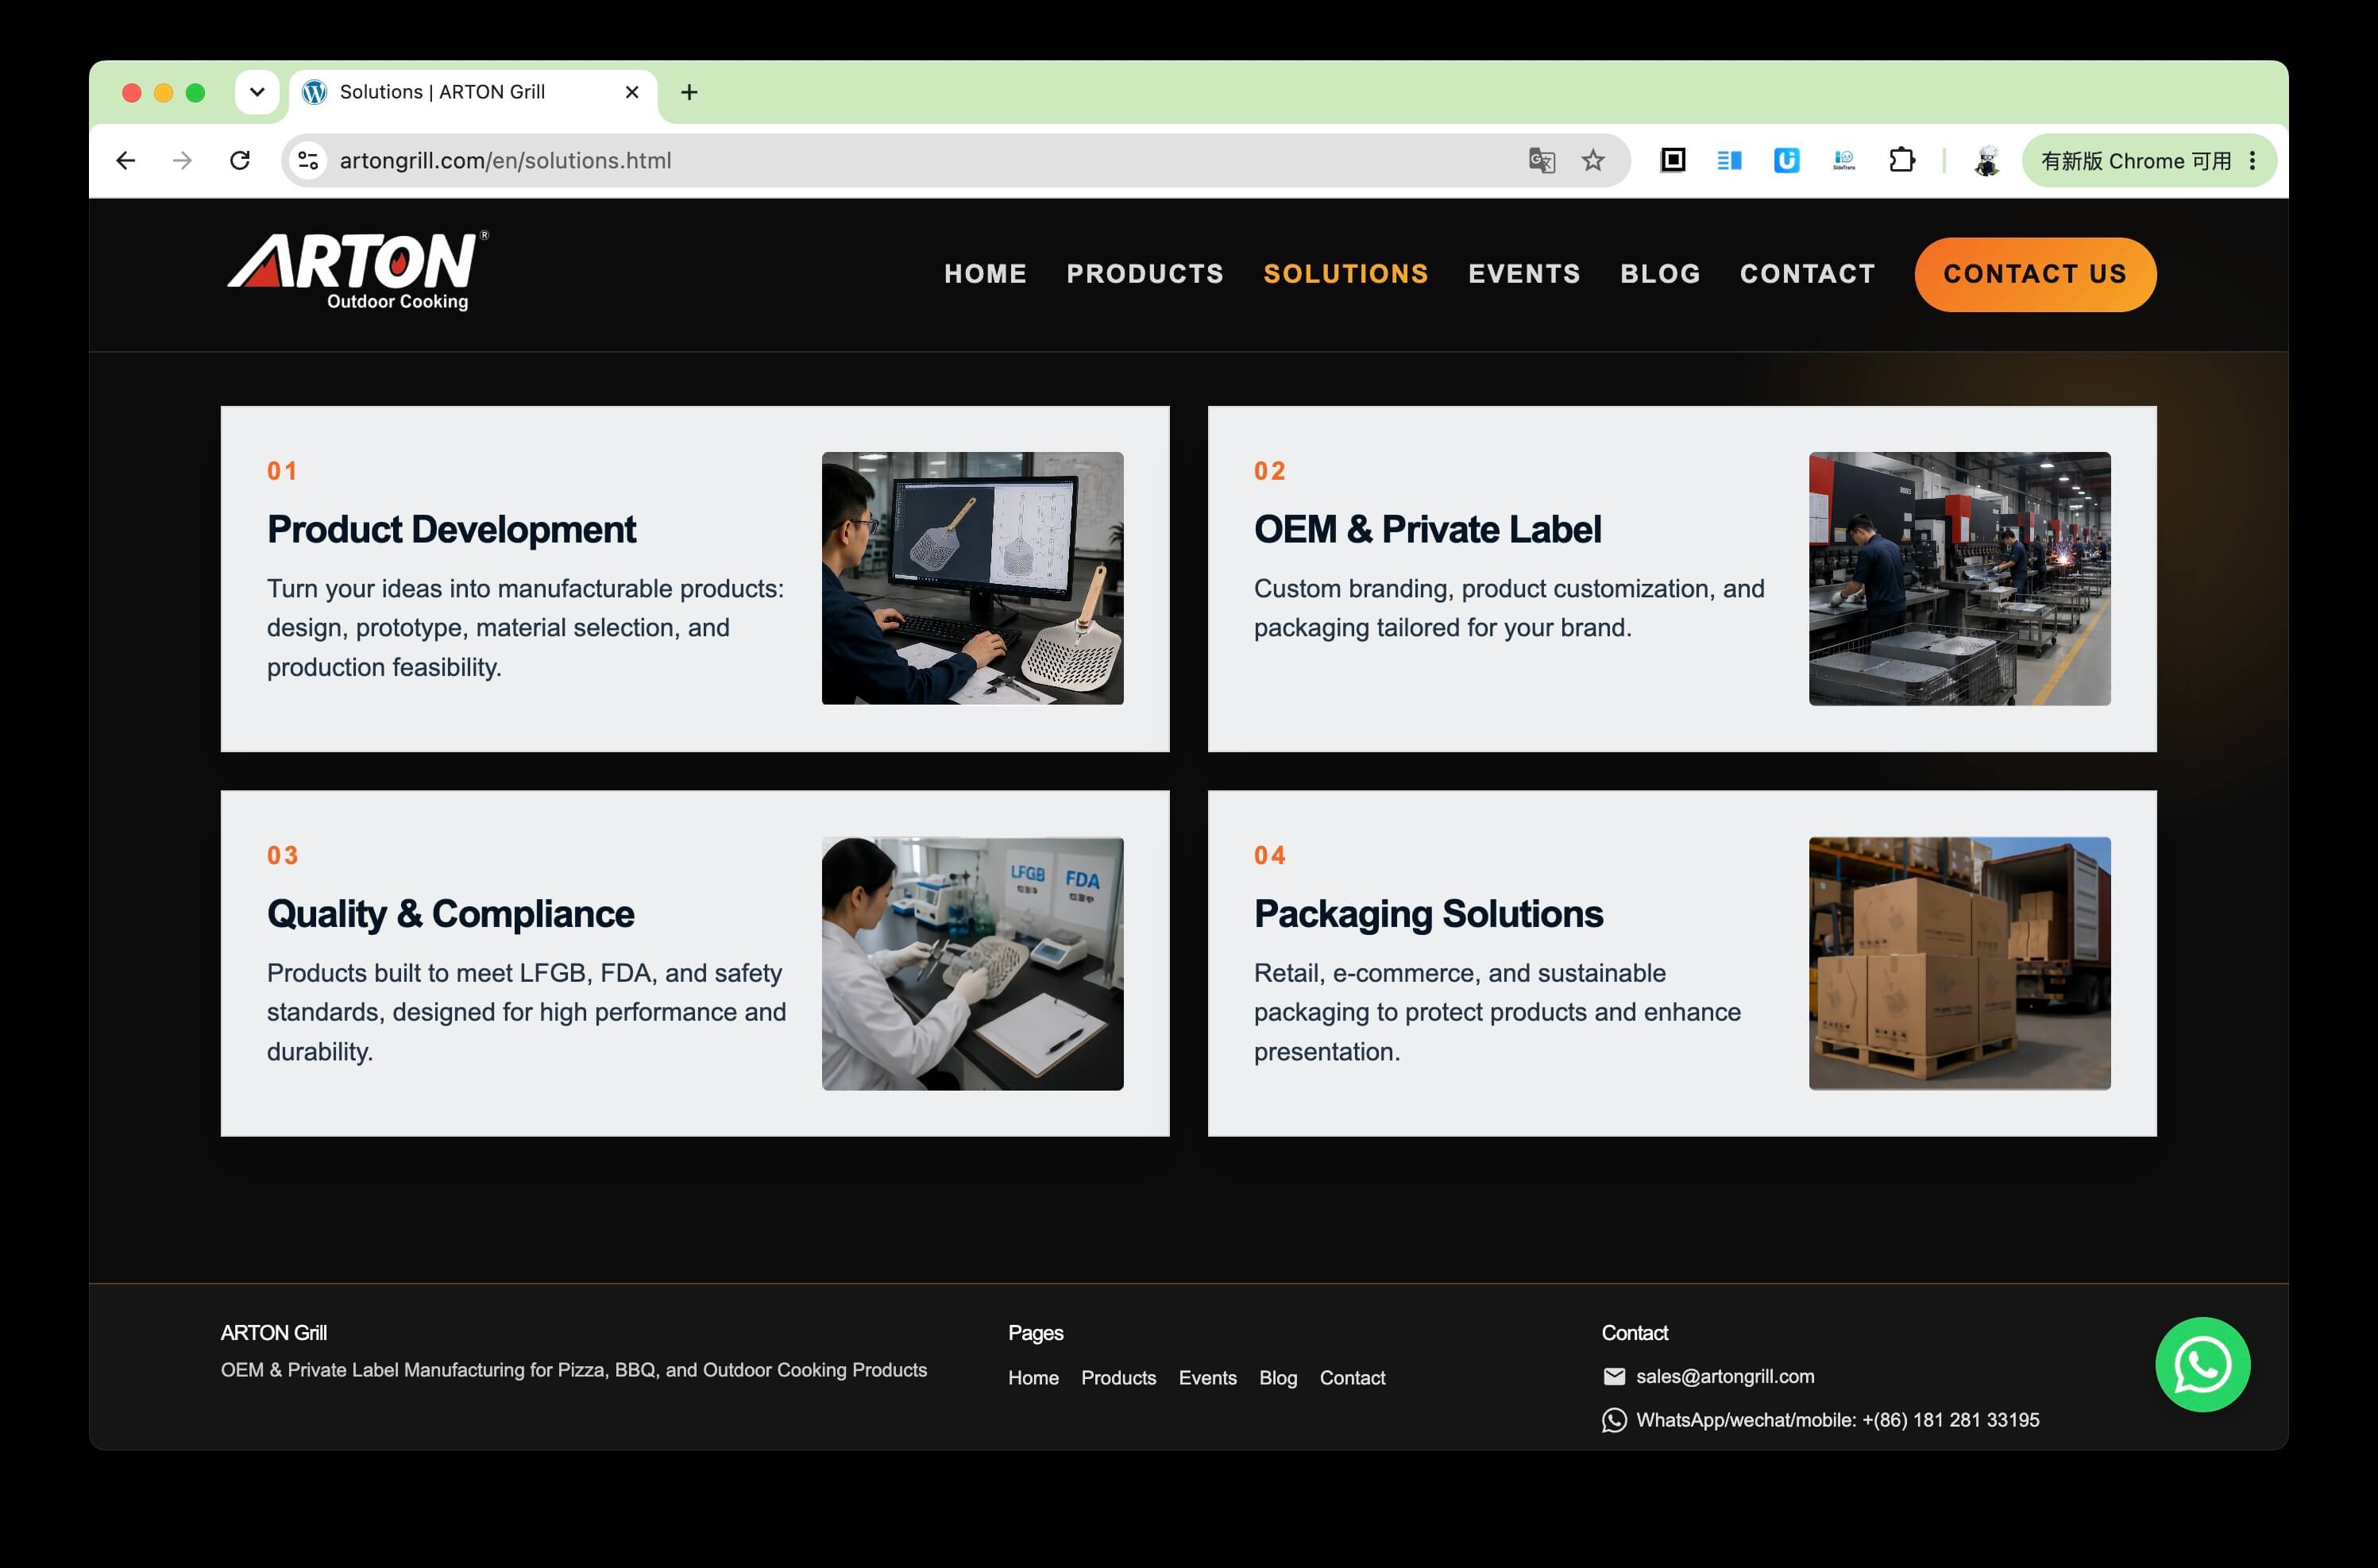Image resolution: width=2378 pixels, height=1568 pixels.
Task: Open a new browser tab
Action: [x=689, y=92]
